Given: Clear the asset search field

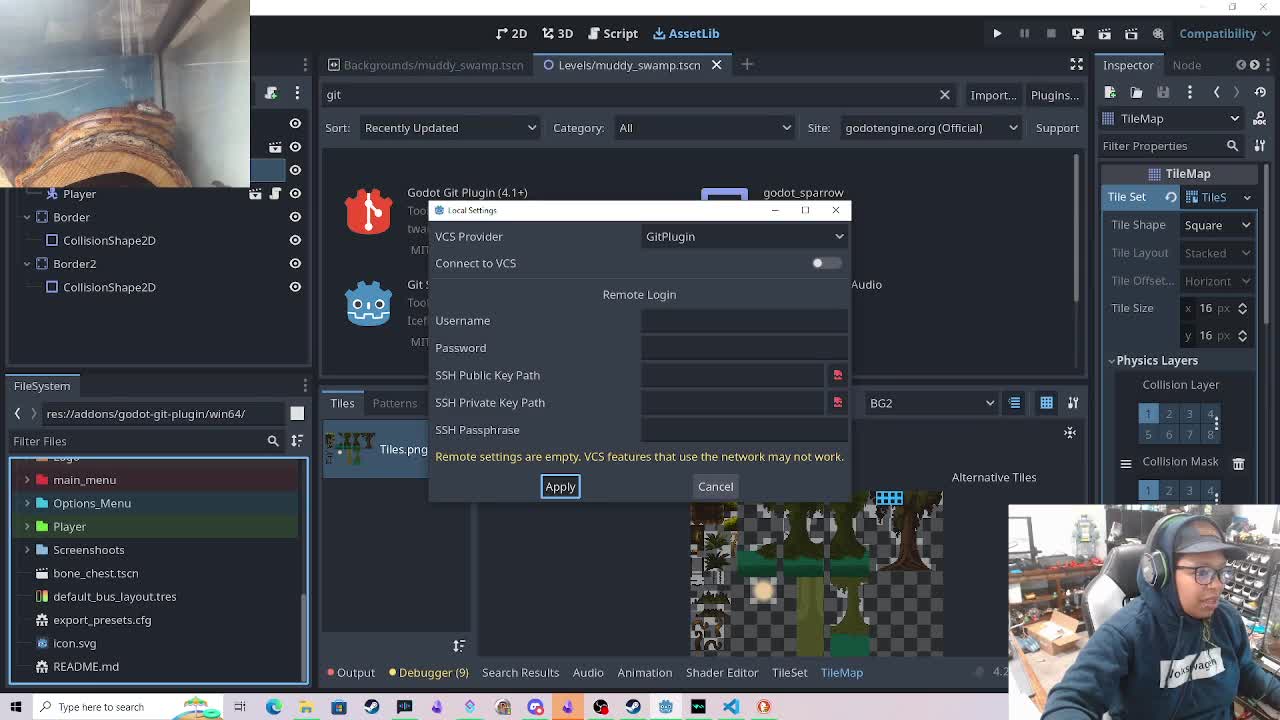Looking at the screenshot, I should point(944,95).
